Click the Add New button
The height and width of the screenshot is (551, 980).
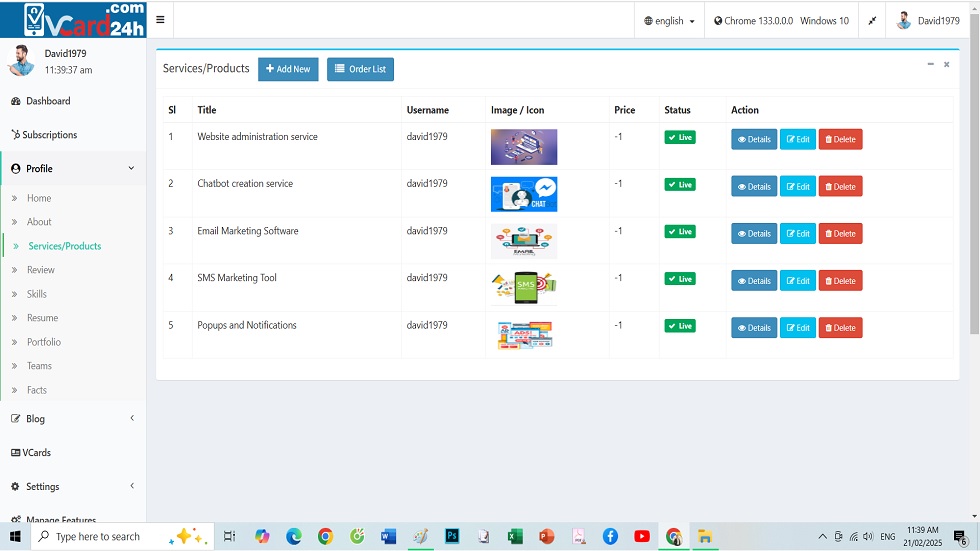pos(288,69)
